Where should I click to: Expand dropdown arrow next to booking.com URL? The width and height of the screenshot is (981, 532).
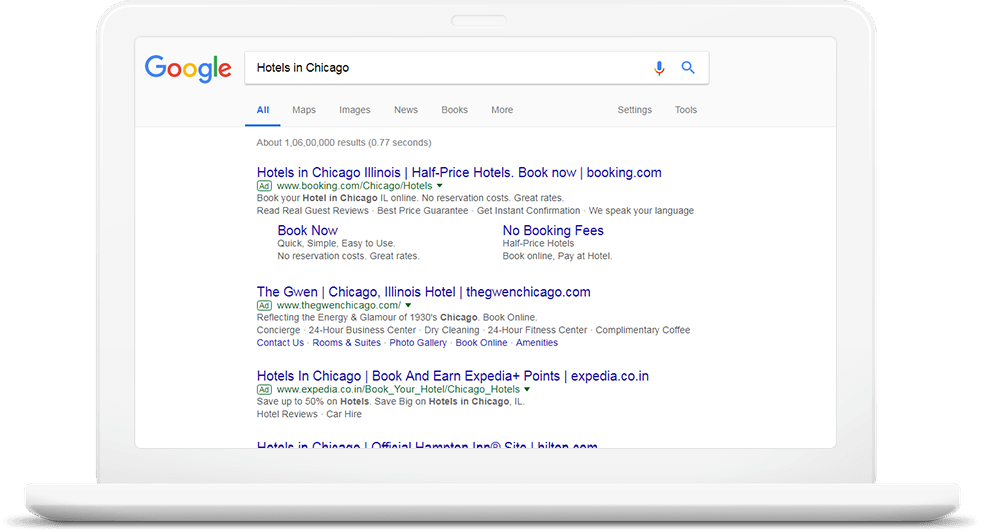[439, 186]
